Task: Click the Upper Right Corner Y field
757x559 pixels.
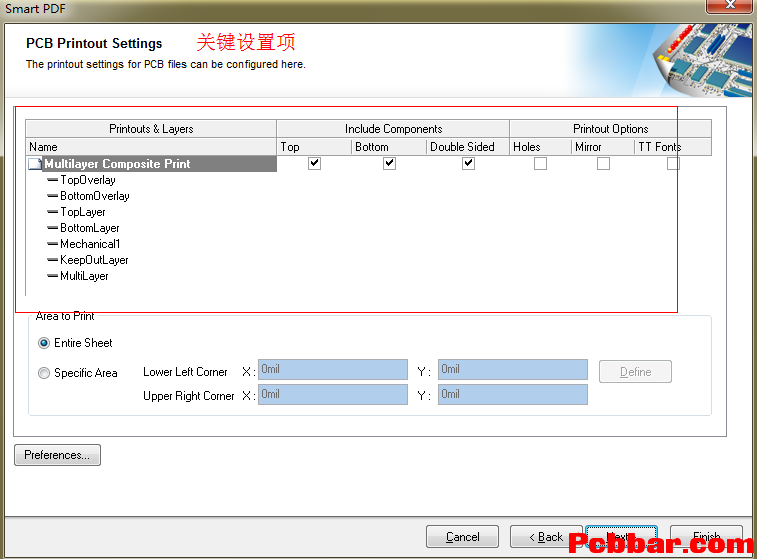Action: 513,394
